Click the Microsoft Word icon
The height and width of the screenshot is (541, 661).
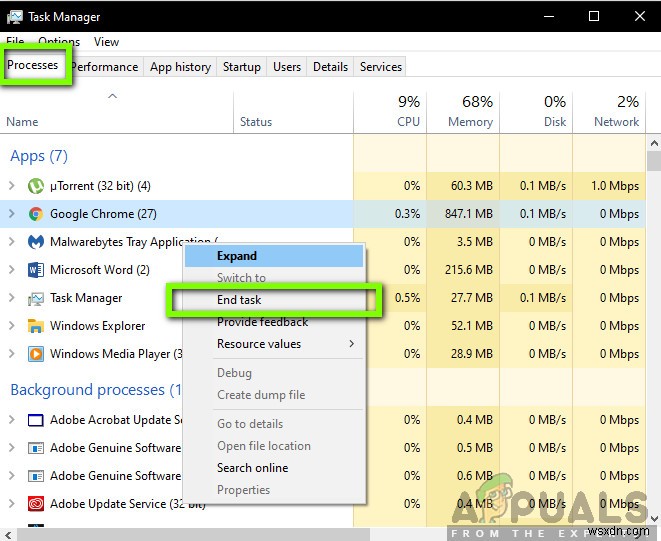[36, 270]
